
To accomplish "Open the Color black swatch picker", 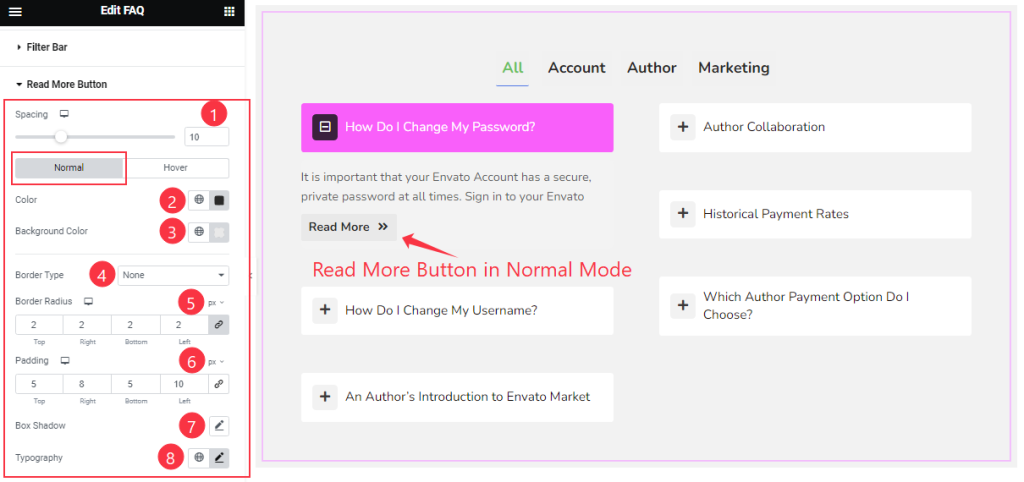I will pos(219,201).
